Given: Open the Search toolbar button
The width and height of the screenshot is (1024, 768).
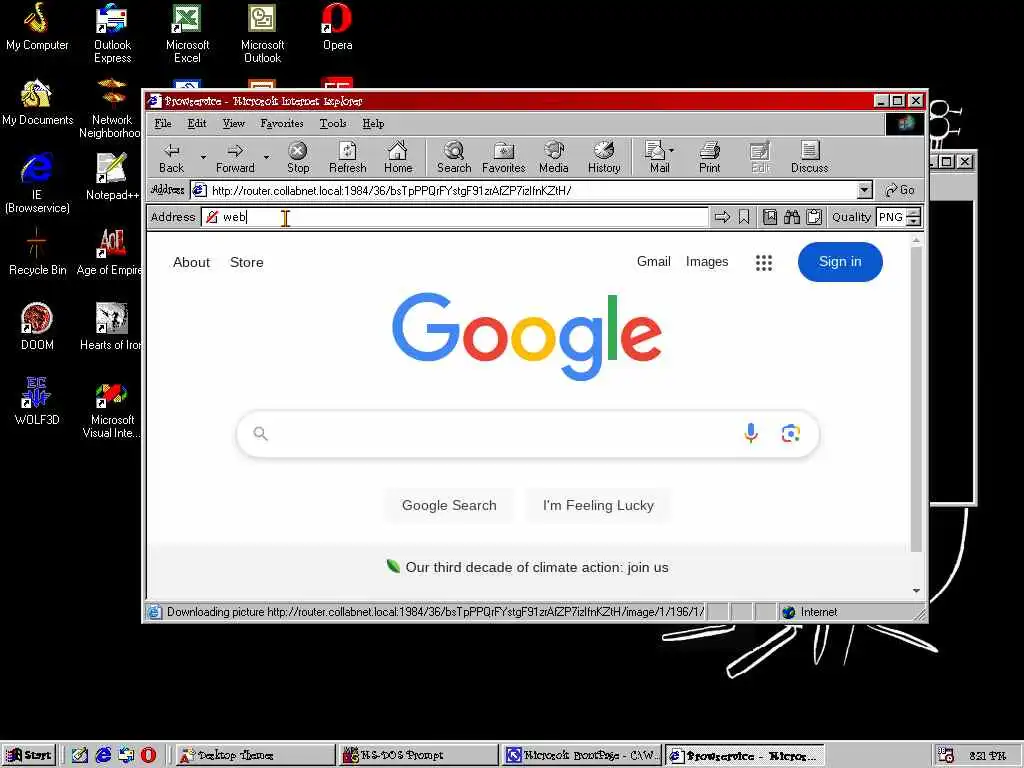Looking at the screenshot, I should [454, 158].
